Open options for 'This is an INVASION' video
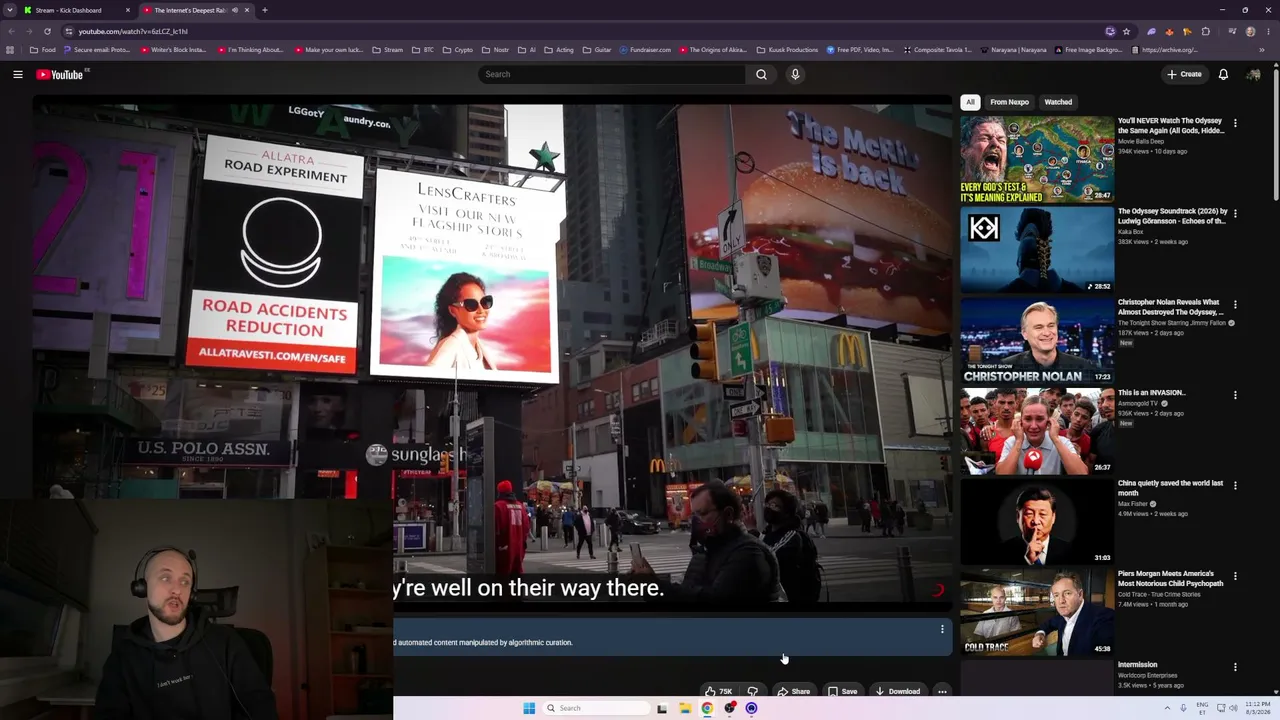1280x720 pixels. click(x=1235, y=395)
